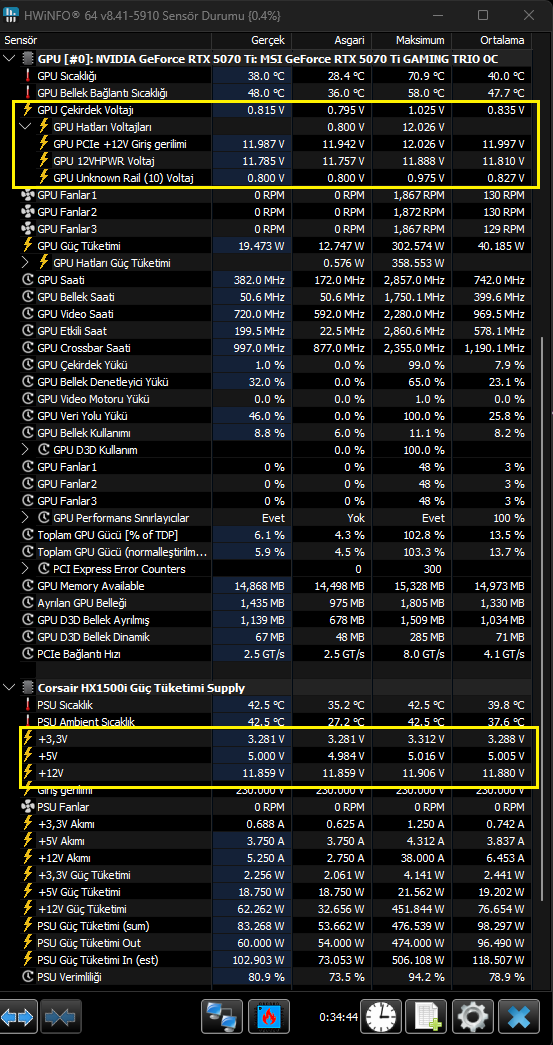Expand GPU D3D Kullanım subgroup
553x1045 pixels.
click(x=25, y=450)
